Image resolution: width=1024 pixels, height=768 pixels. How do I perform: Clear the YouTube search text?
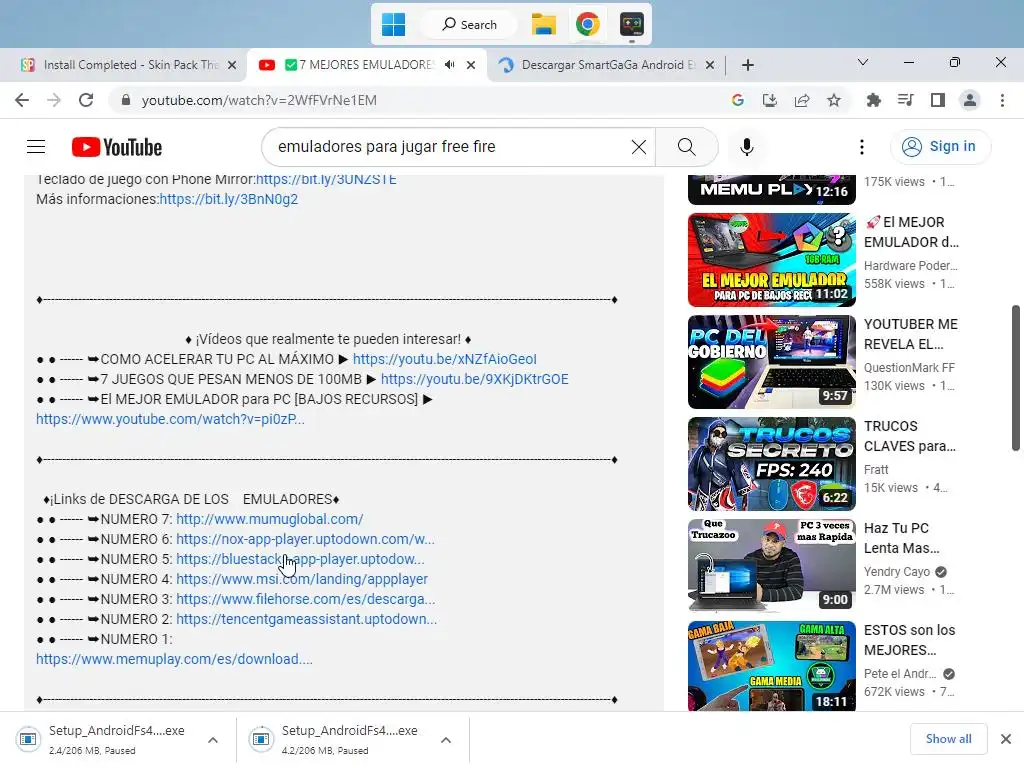pos(639,147)
